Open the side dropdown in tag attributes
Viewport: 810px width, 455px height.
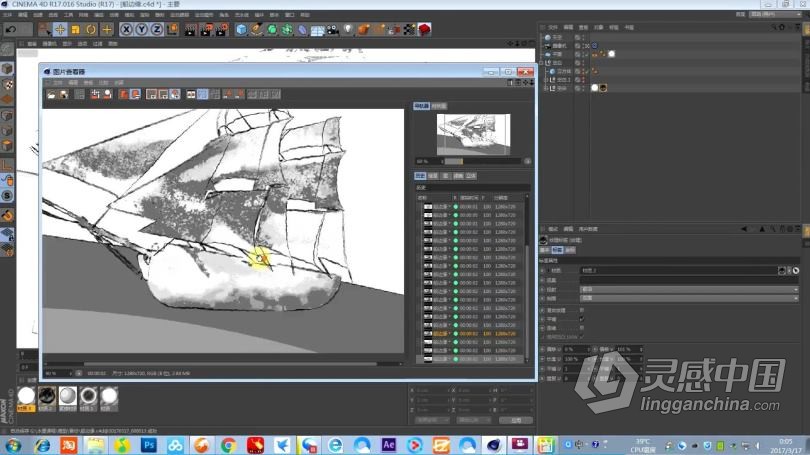point(689,299)
